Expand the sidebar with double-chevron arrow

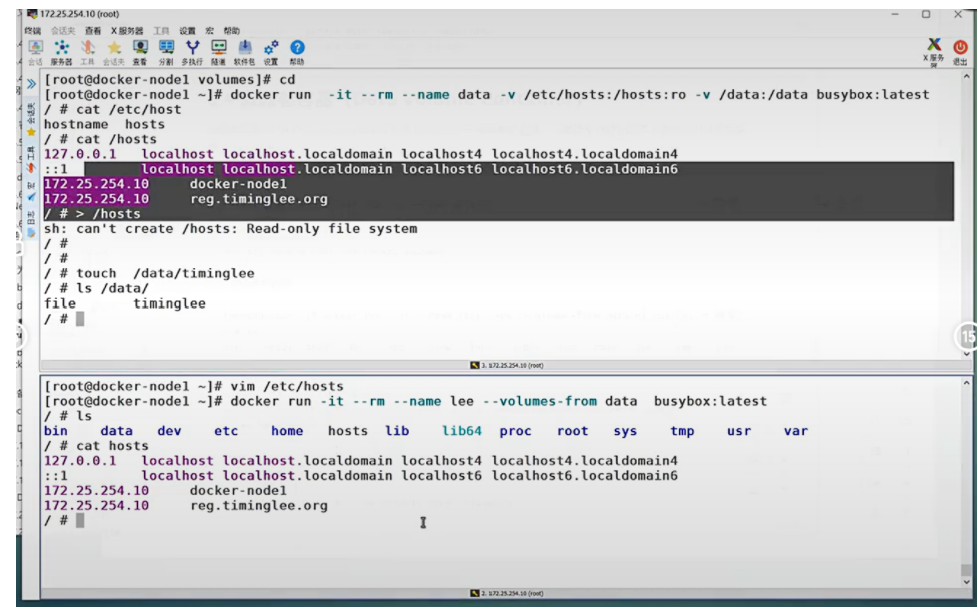[x=31, y=83]
